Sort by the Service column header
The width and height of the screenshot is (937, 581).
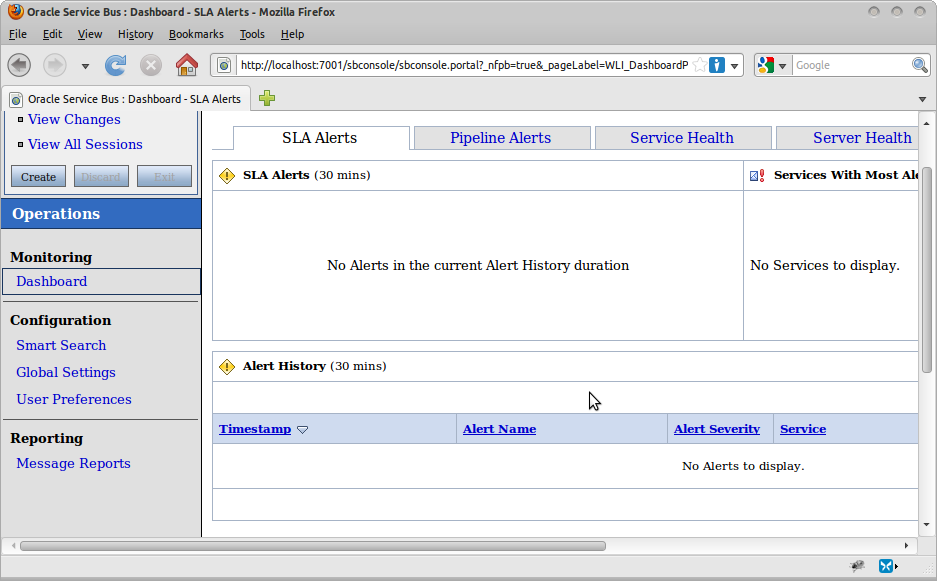coord(803,429)
